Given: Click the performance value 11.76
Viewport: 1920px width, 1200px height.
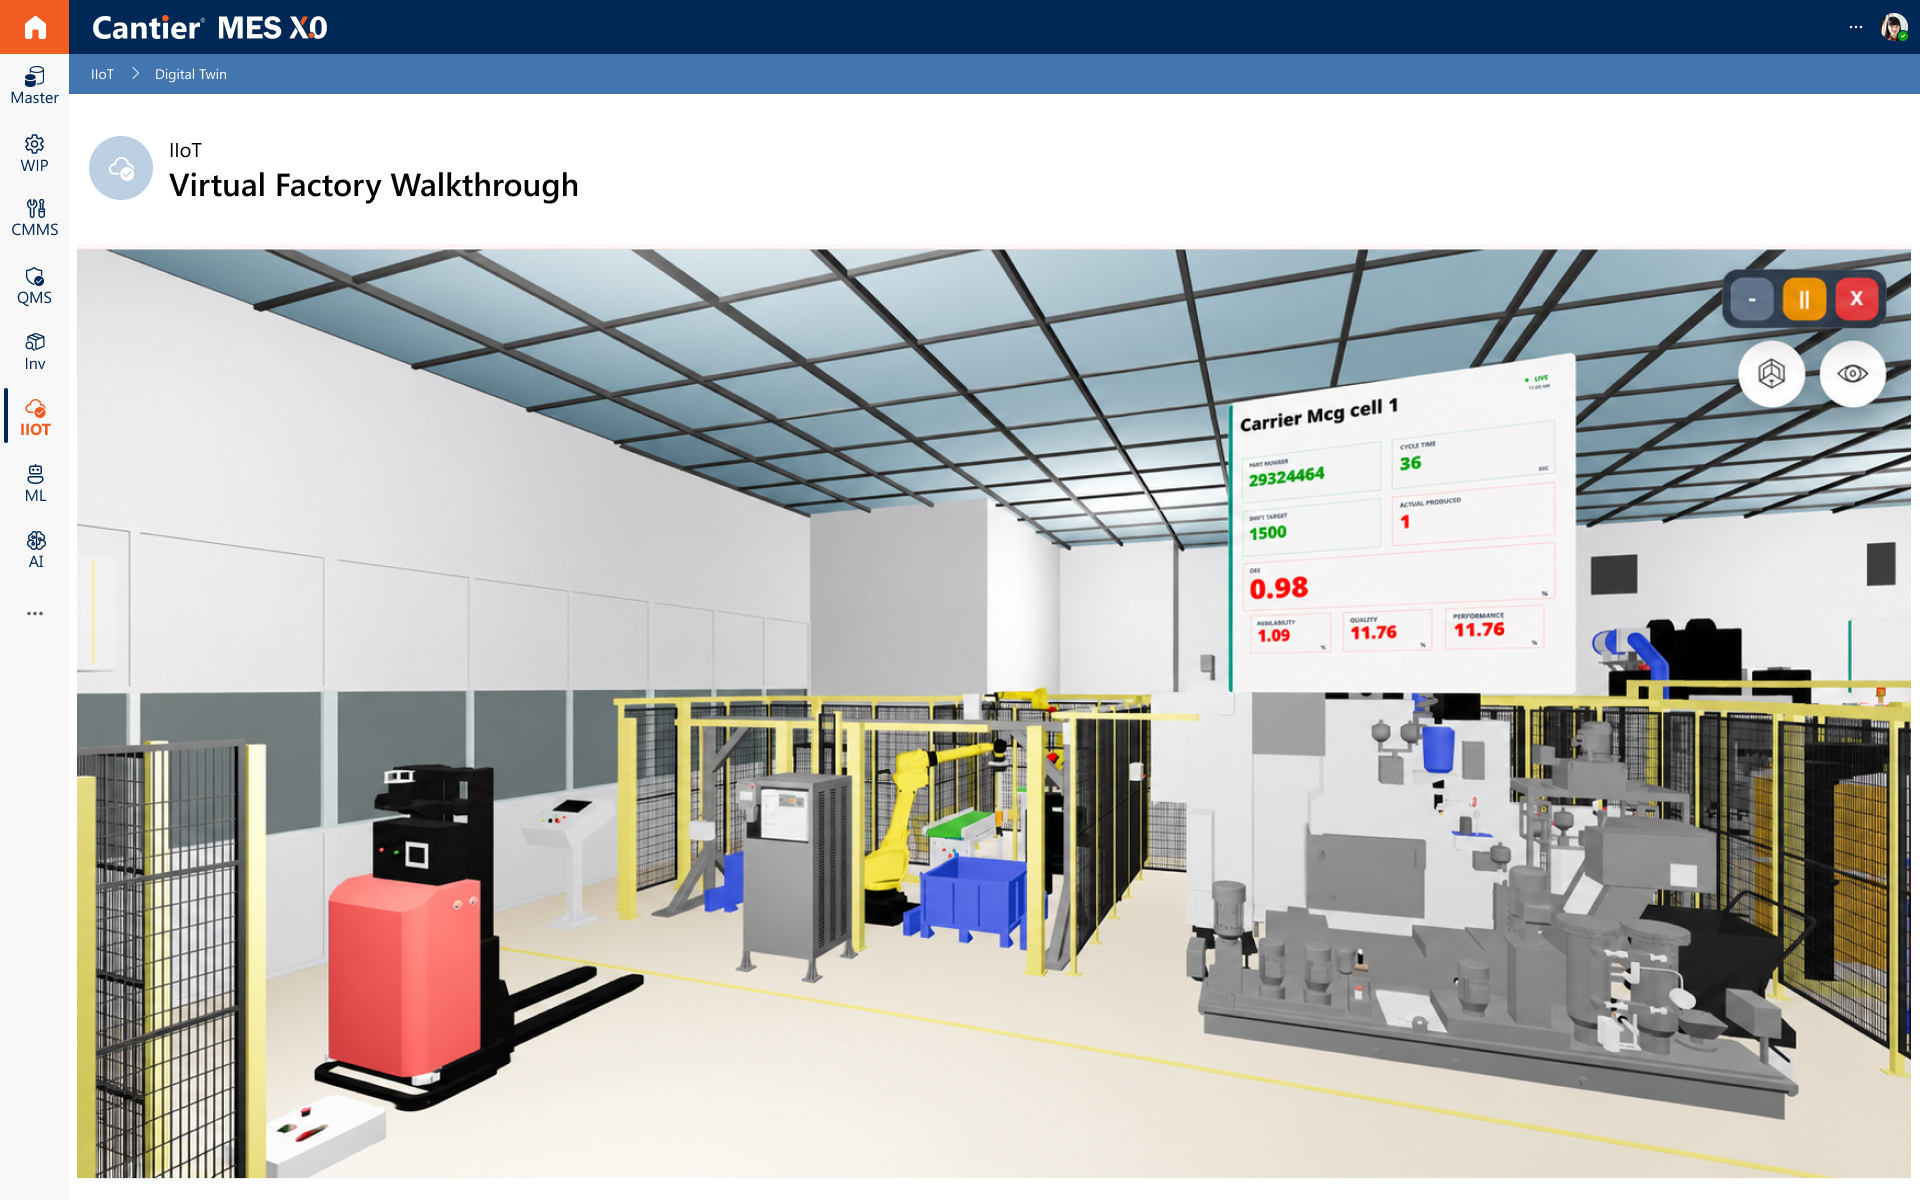Looking at the screenshot, I should pyautogui.click(x=1479, y=629).
